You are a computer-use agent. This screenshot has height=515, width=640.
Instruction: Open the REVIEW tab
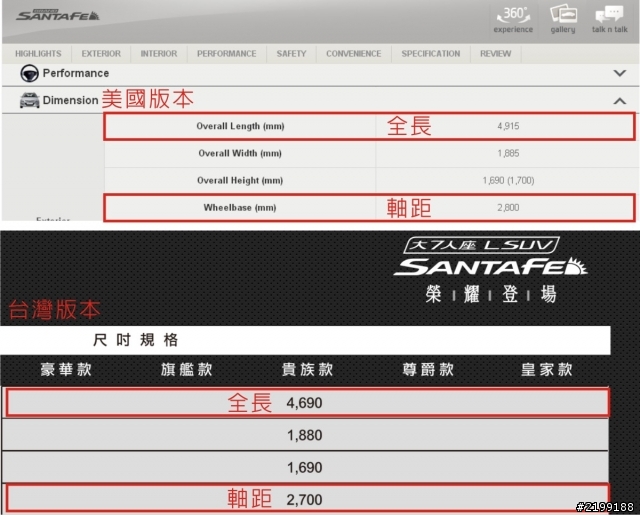tap(496, 54)
